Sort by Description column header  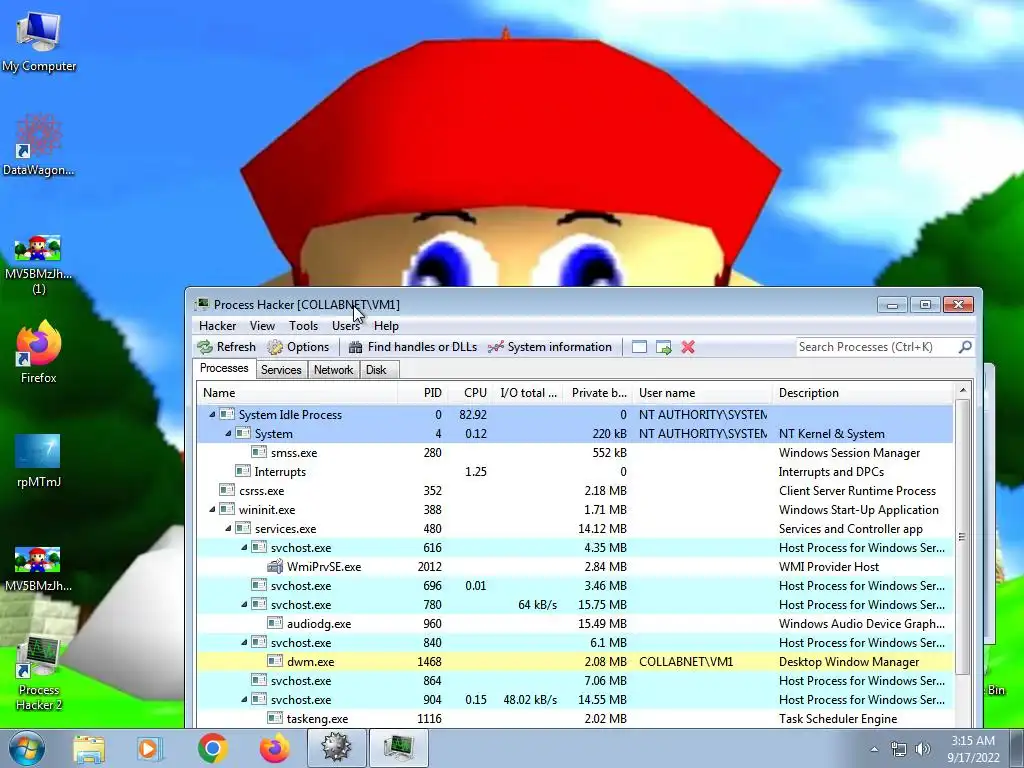pos(863,392)
